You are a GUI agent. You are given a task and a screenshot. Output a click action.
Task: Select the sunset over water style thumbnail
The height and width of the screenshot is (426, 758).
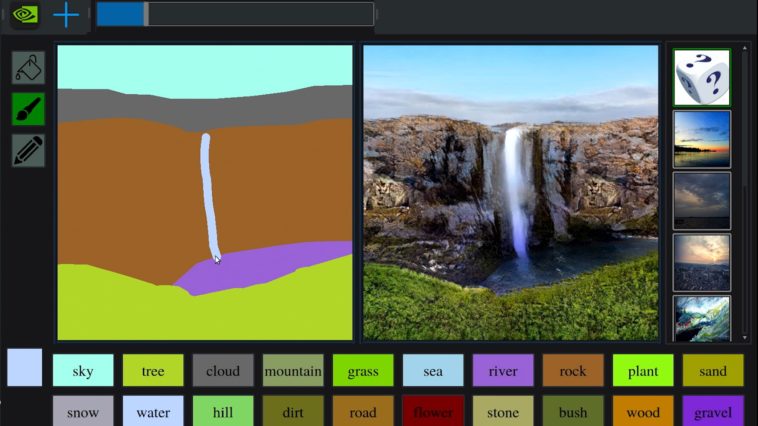coord(702,139)
